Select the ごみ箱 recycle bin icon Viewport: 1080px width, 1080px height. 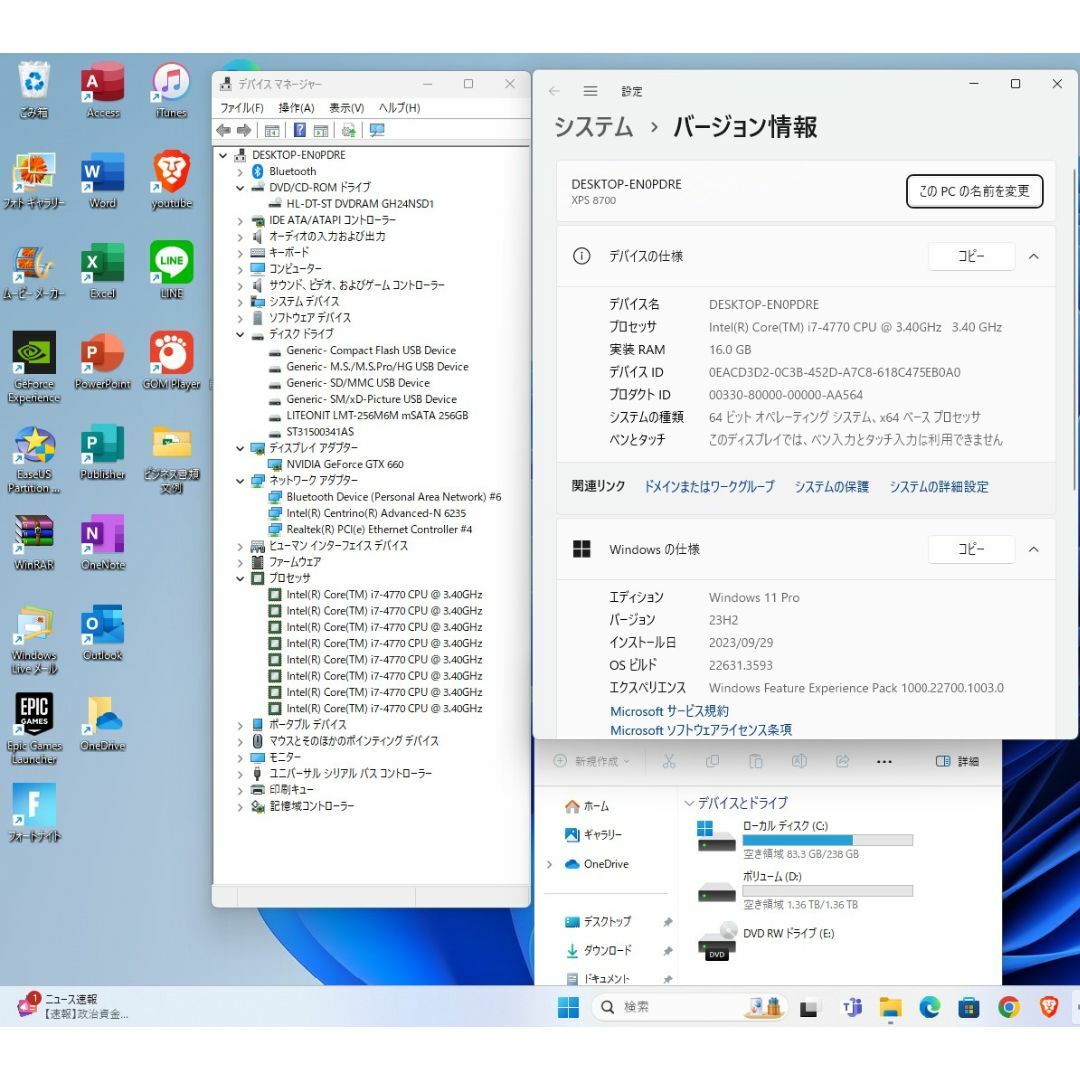tap(34, 91)
